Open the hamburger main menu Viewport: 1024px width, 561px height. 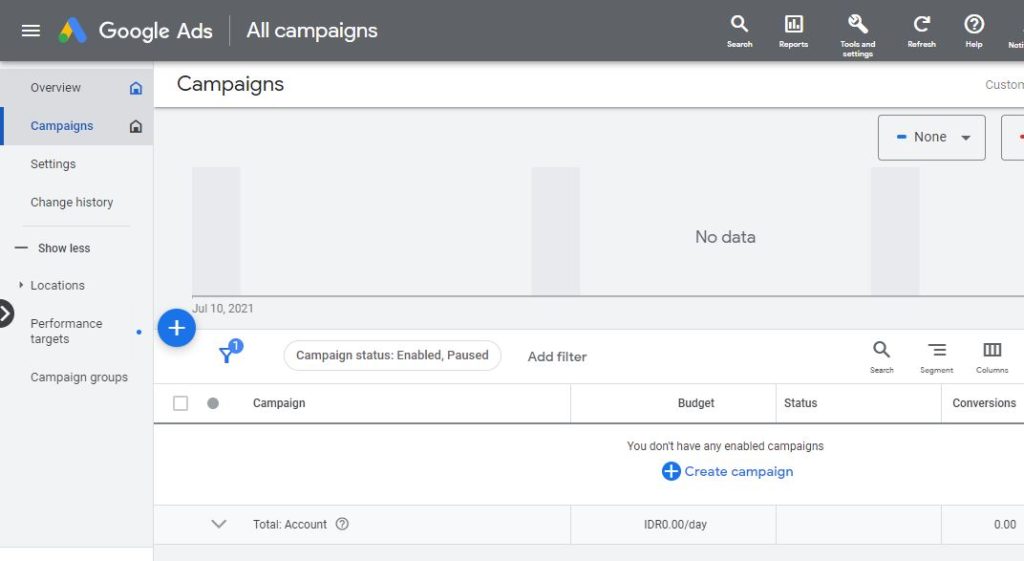coord(31,31)
